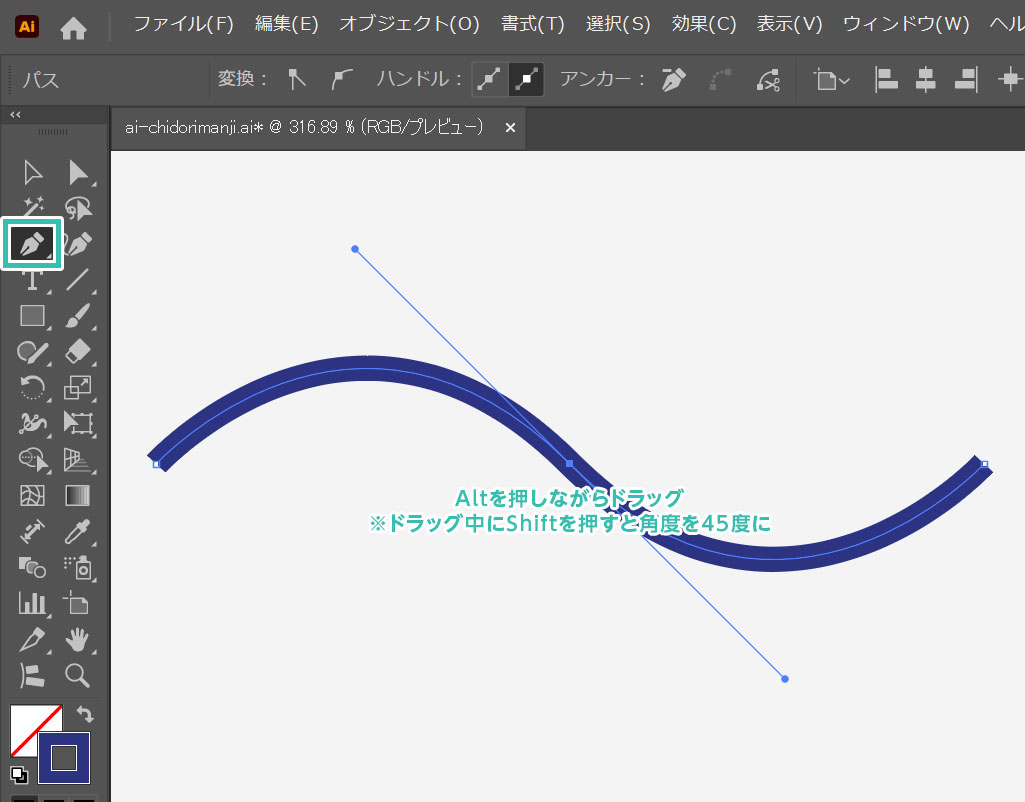
Task: Toggle show handles for multiple anchors
Action: [x=489, y=80]
